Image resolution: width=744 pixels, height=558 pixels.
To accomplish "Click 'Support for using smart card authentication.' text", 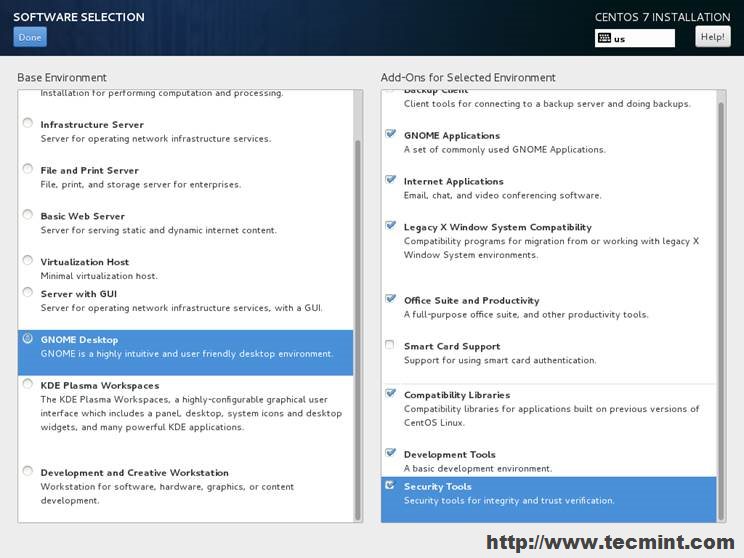I will pos(500,361).
